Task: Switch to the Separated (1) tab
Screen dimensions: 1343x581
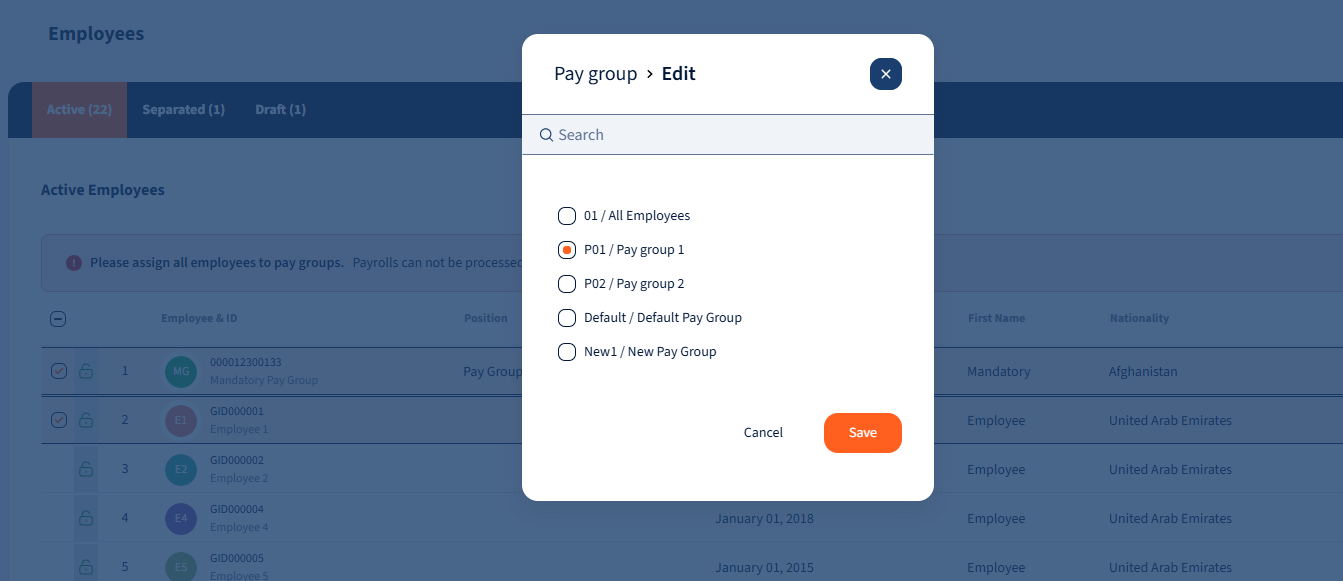Action: point(183,110)
